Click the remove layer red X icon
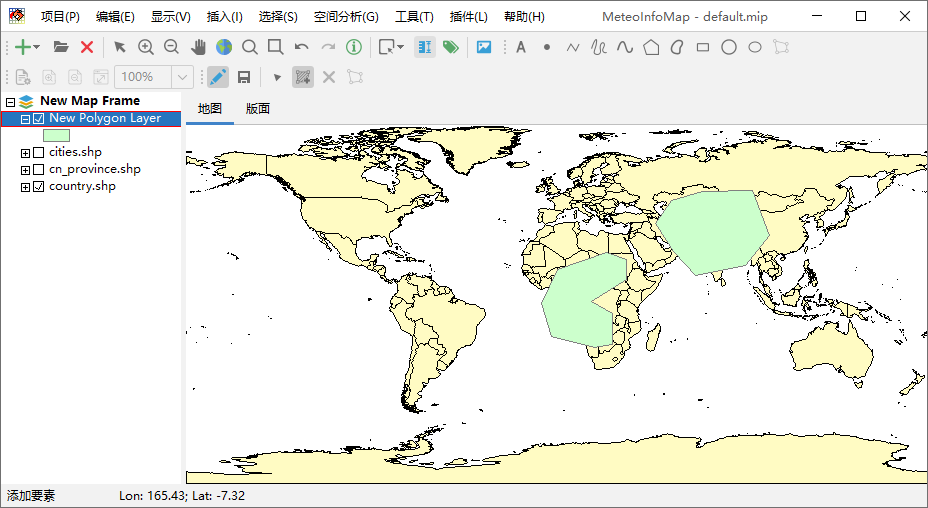Screen dimensions: 928x508 point(87,47)
